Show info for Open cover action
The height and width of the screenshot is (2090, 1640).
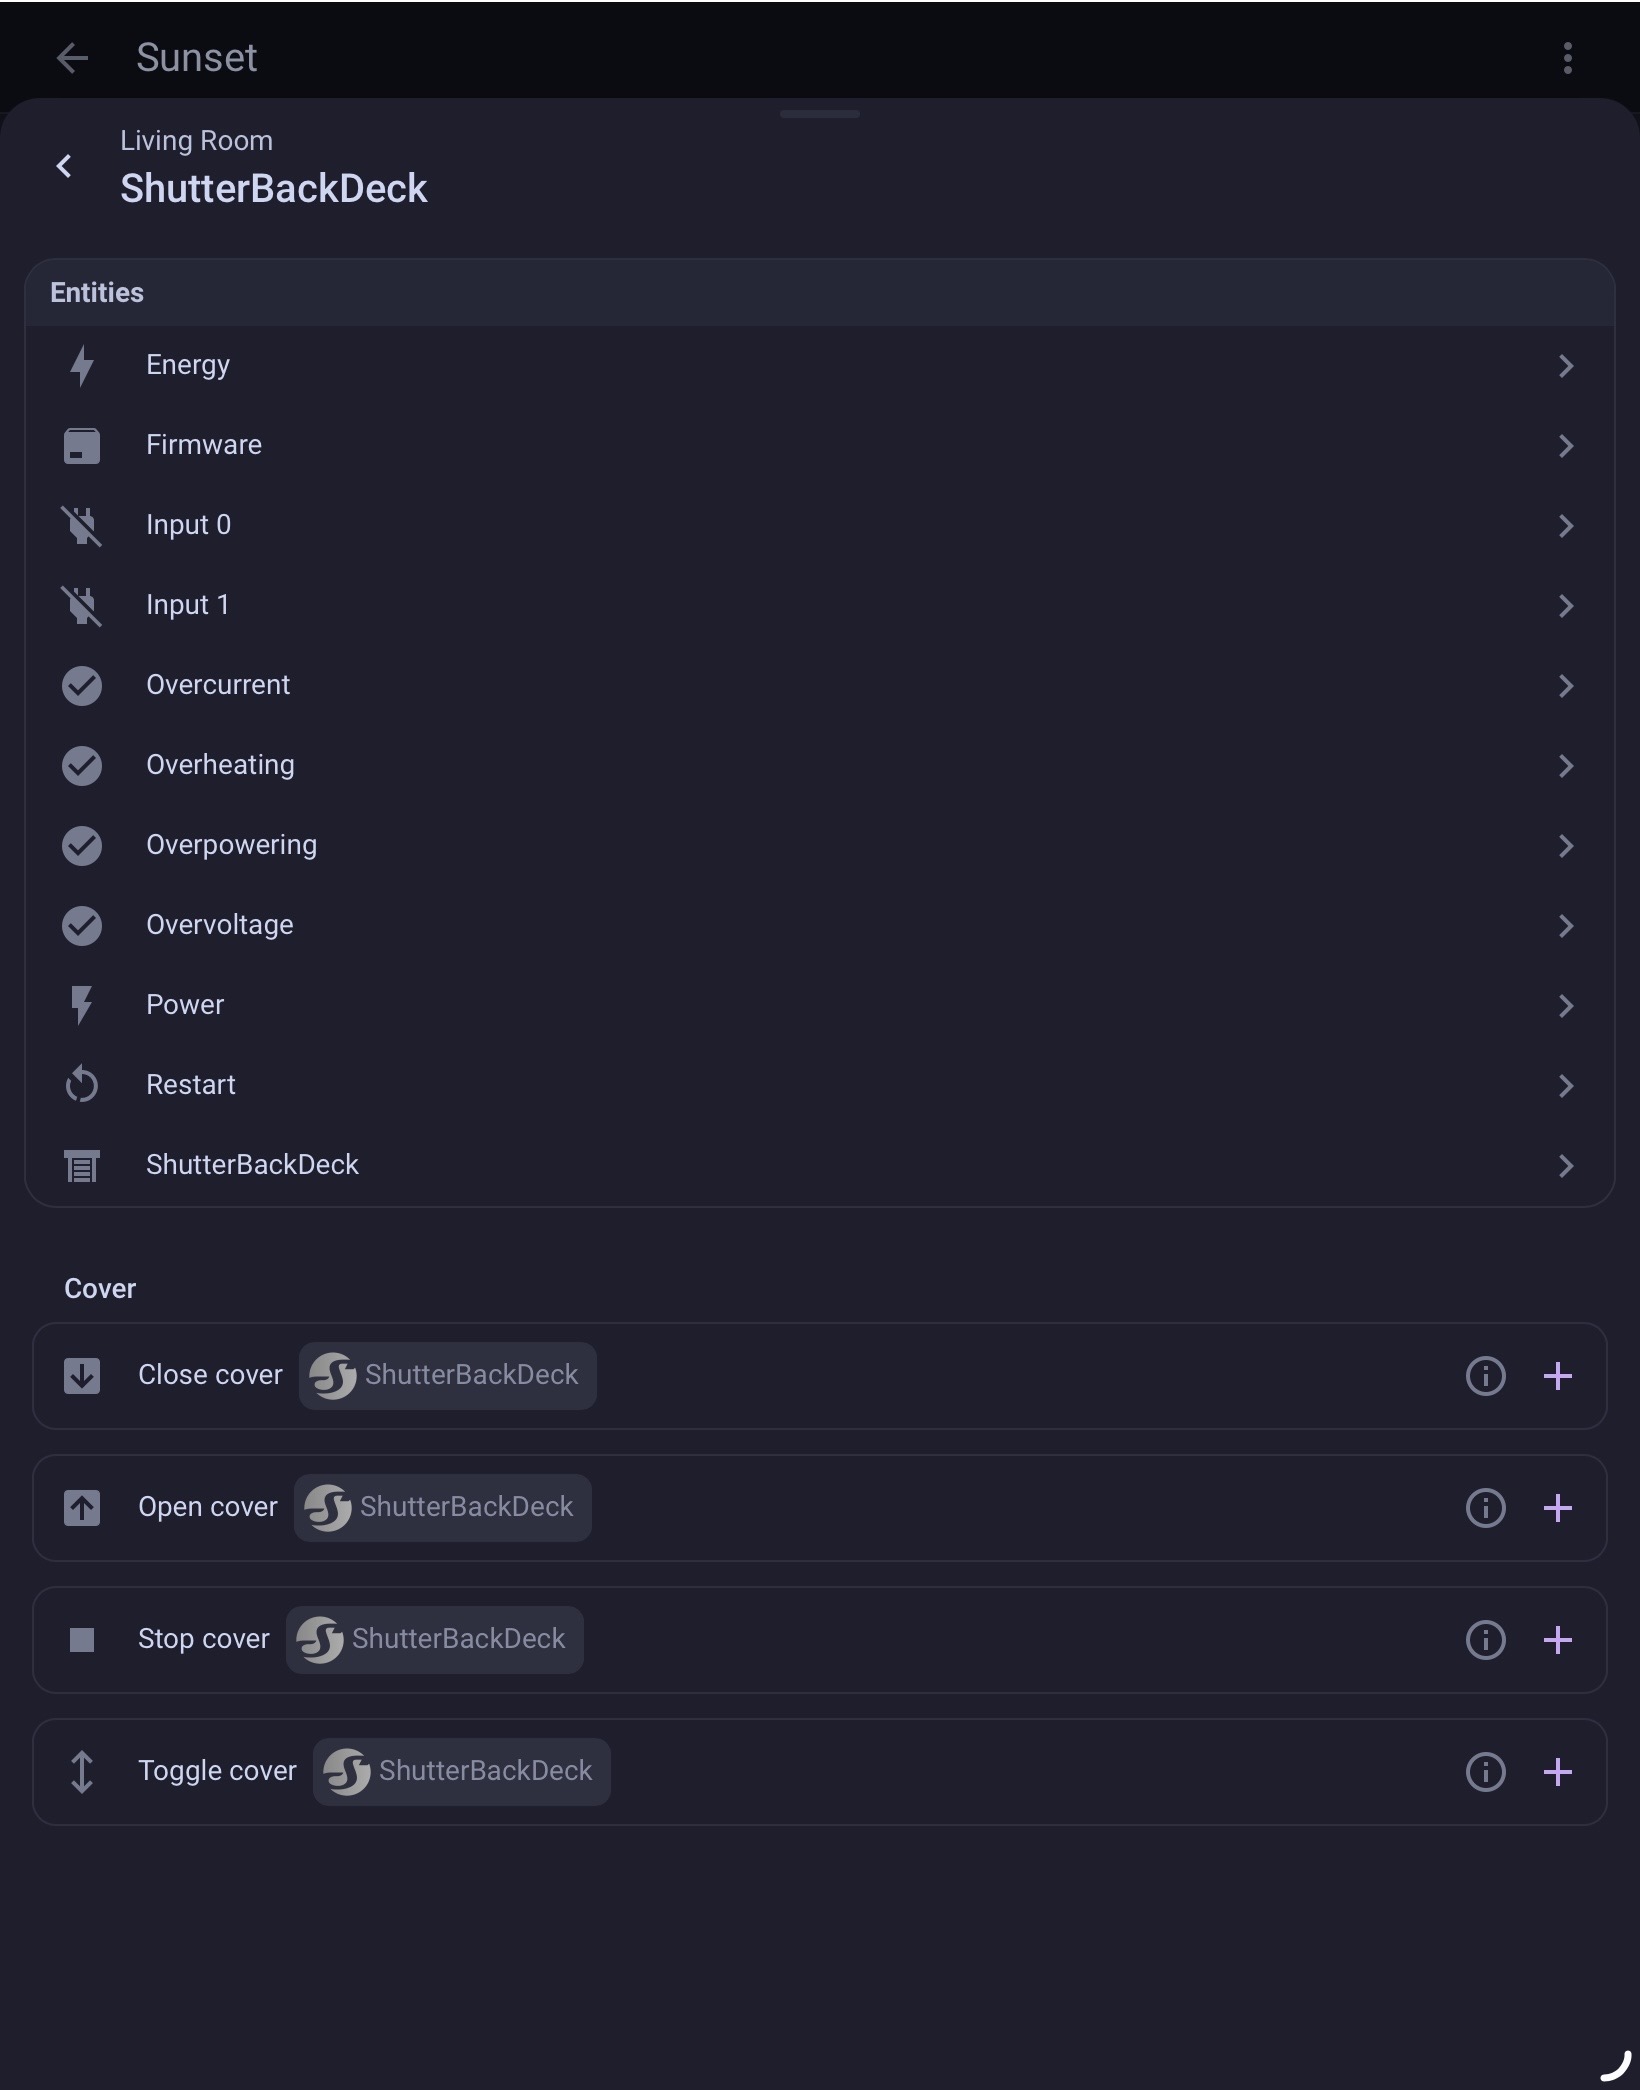tap(1485, 1508)
